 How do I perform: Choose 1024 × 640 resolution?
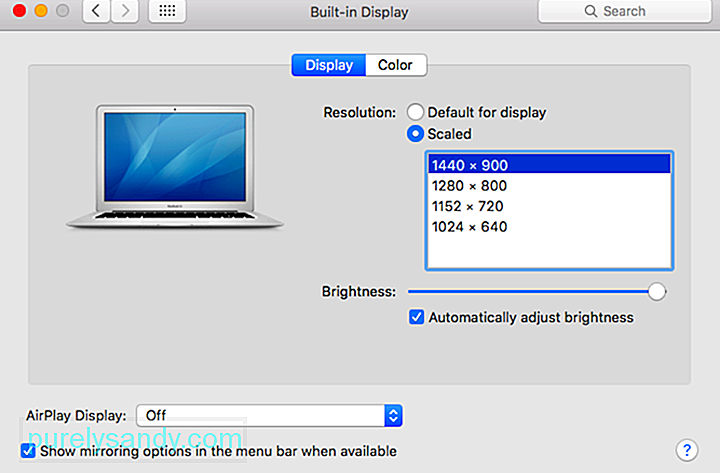click(x=549, y=227)
